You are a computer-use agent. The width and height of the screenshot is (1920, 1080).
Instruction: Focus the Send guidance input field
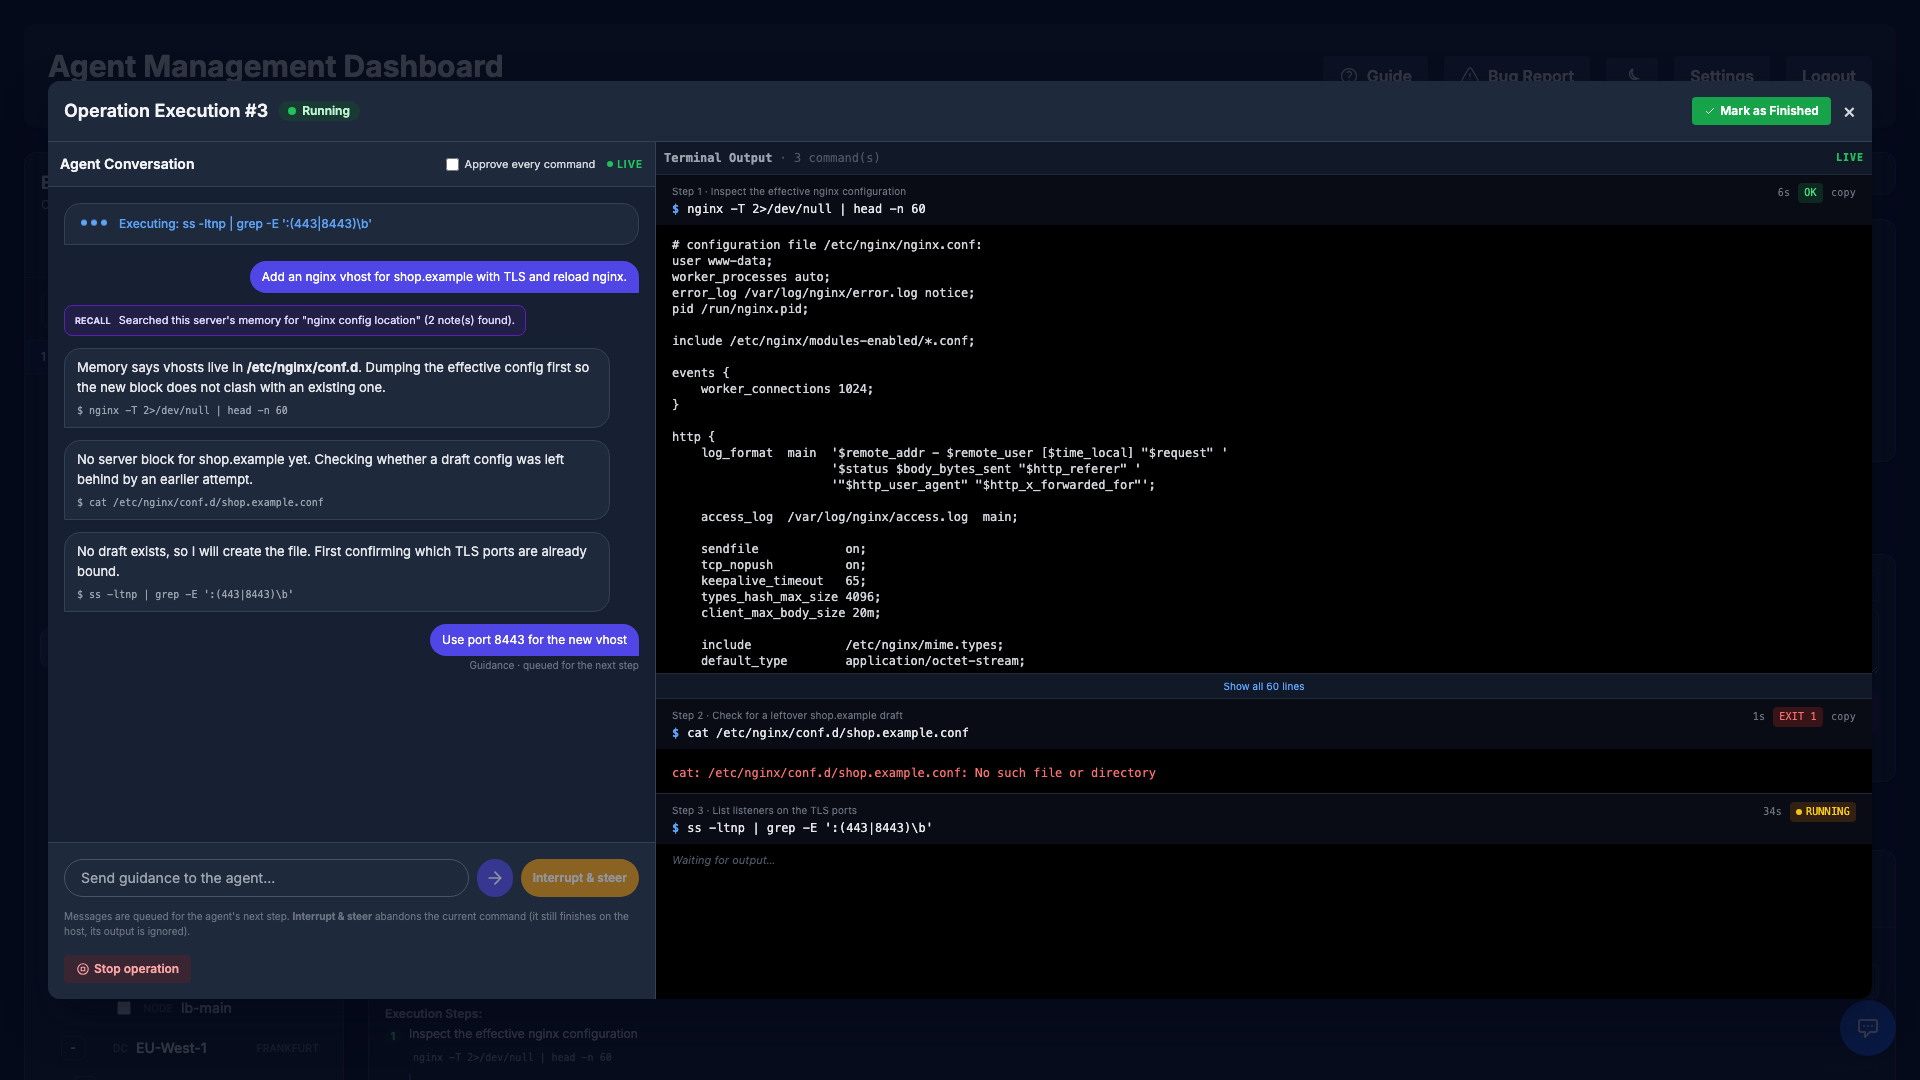[266, 878]
